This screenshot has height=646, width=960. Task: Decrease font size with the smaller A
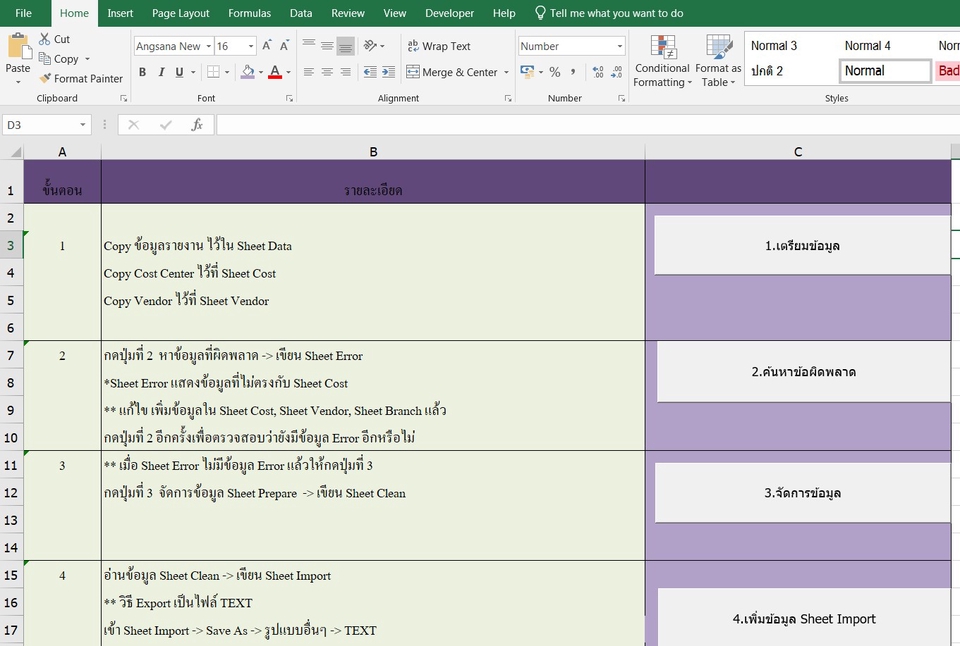[284, 46]
